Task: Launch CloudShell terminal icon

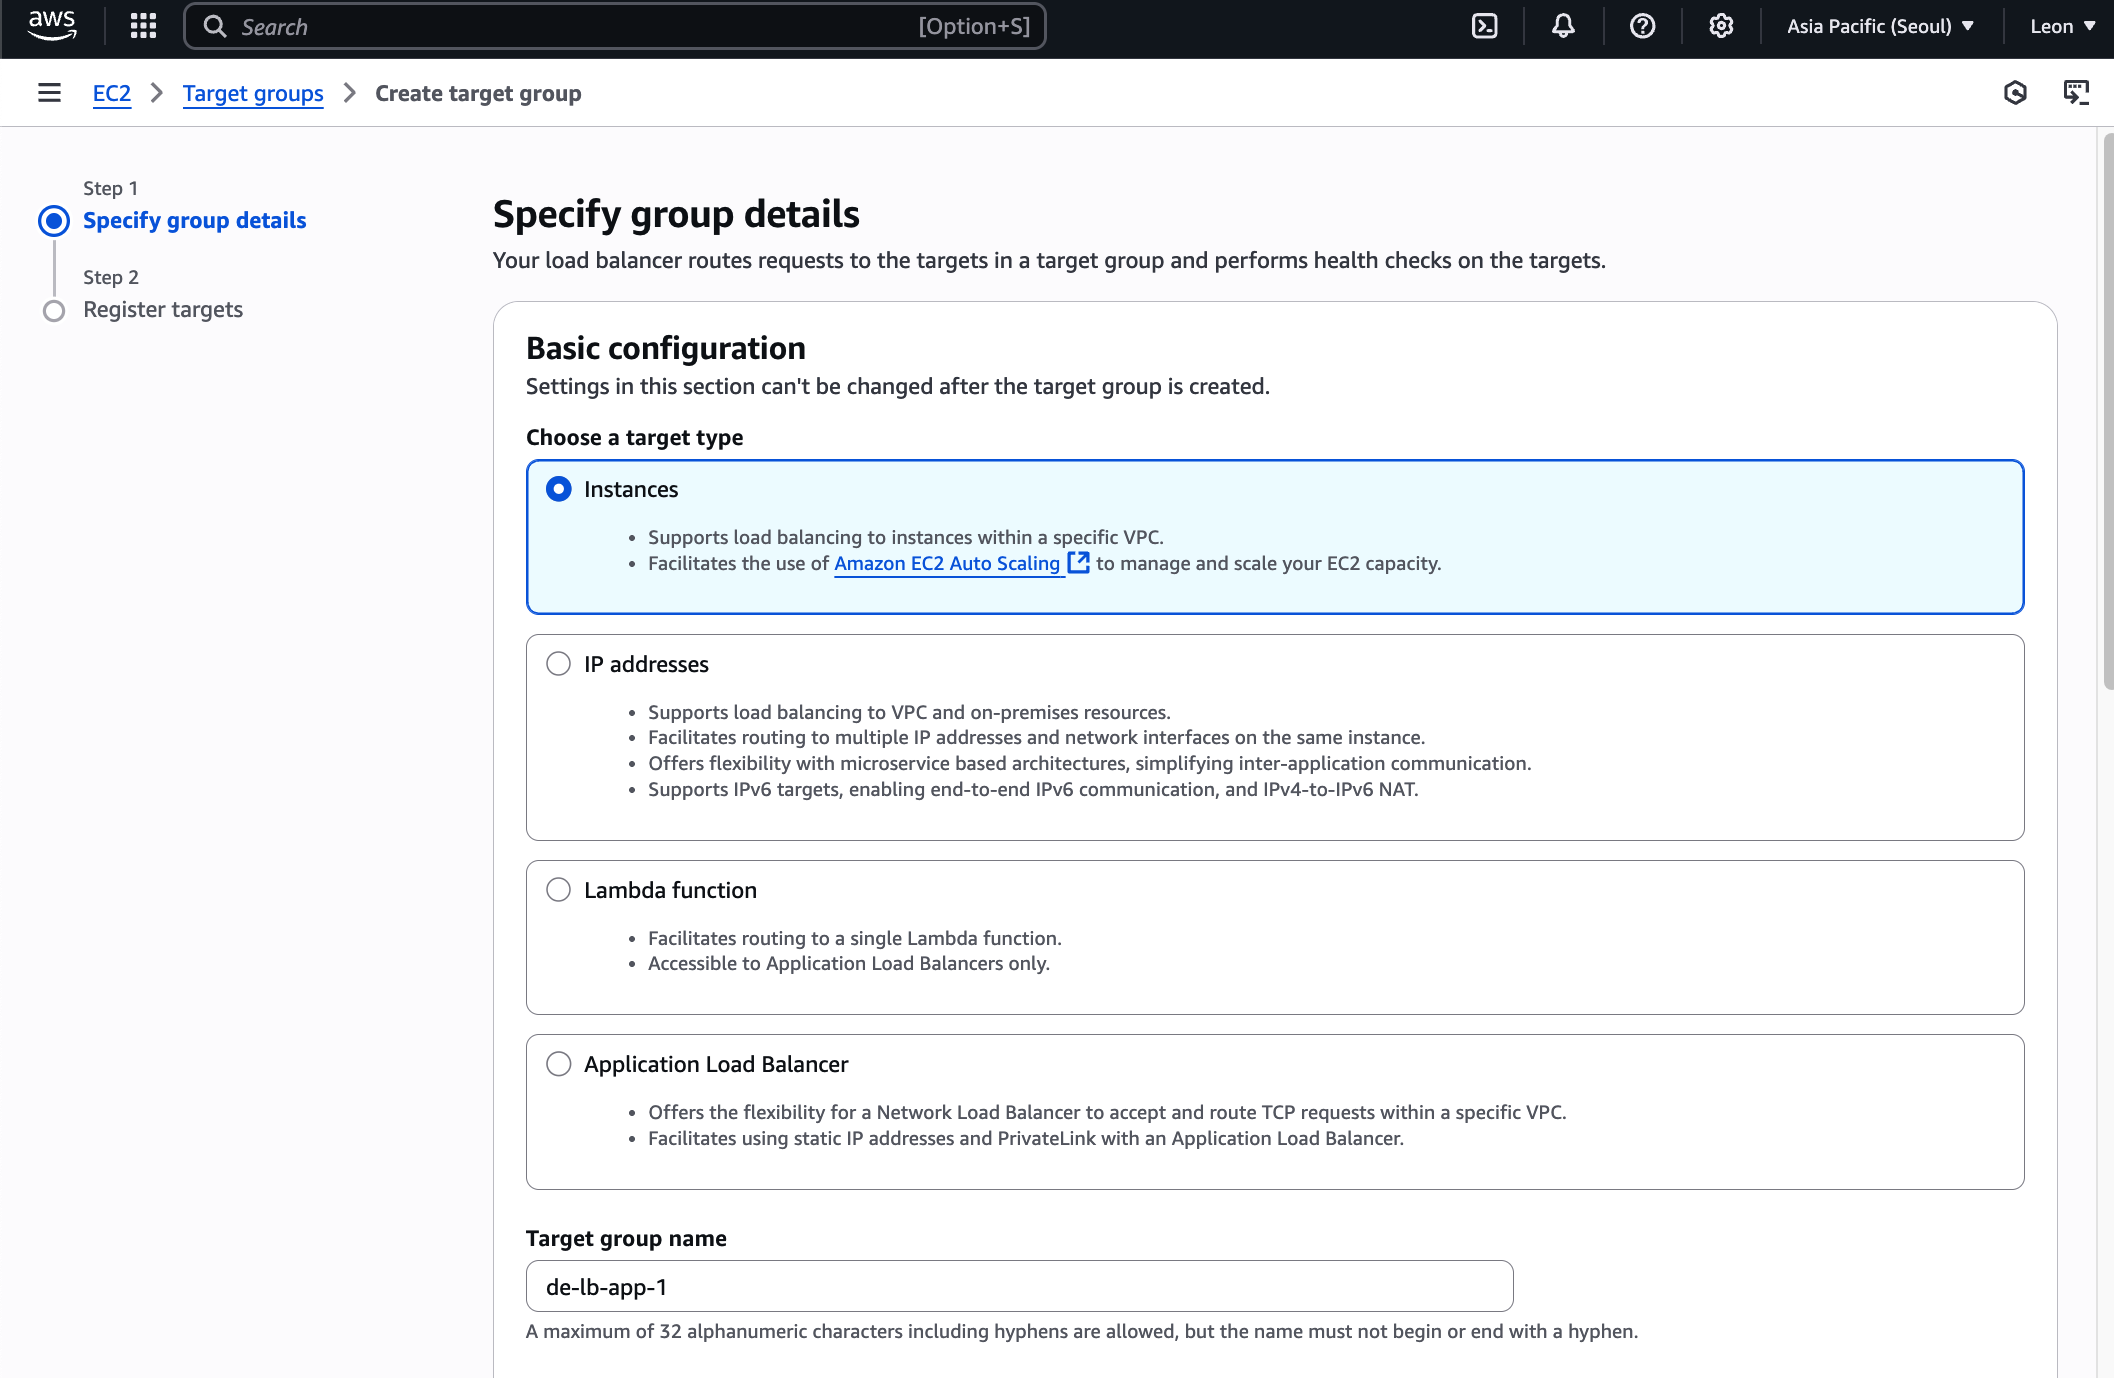Action: tap(1484, 26)
